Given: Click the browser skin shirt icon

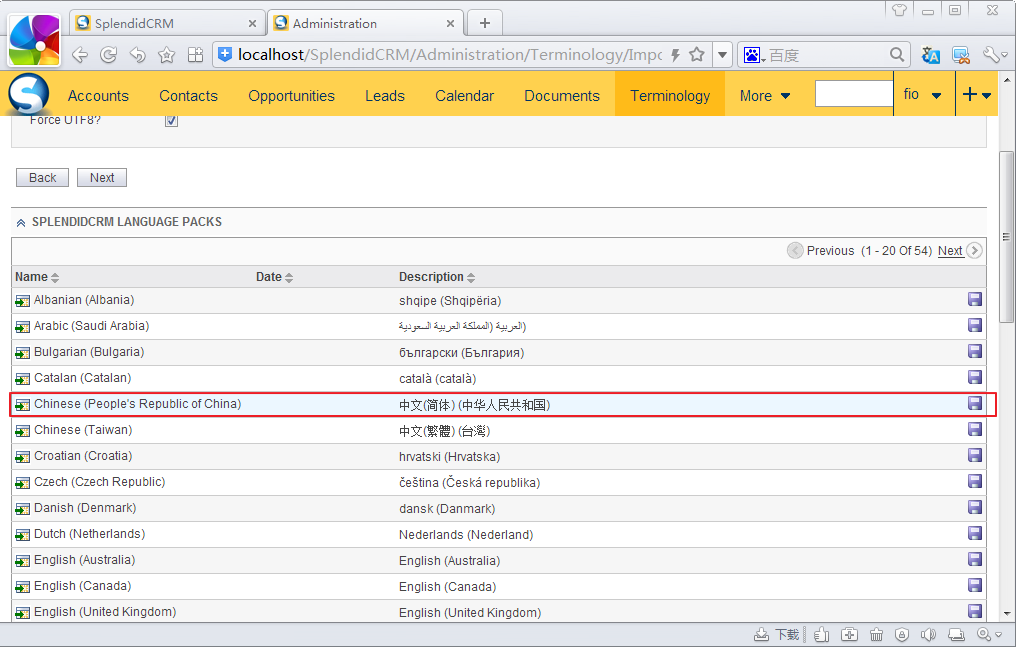Looking at the screenshot, I should pos(899,10).
